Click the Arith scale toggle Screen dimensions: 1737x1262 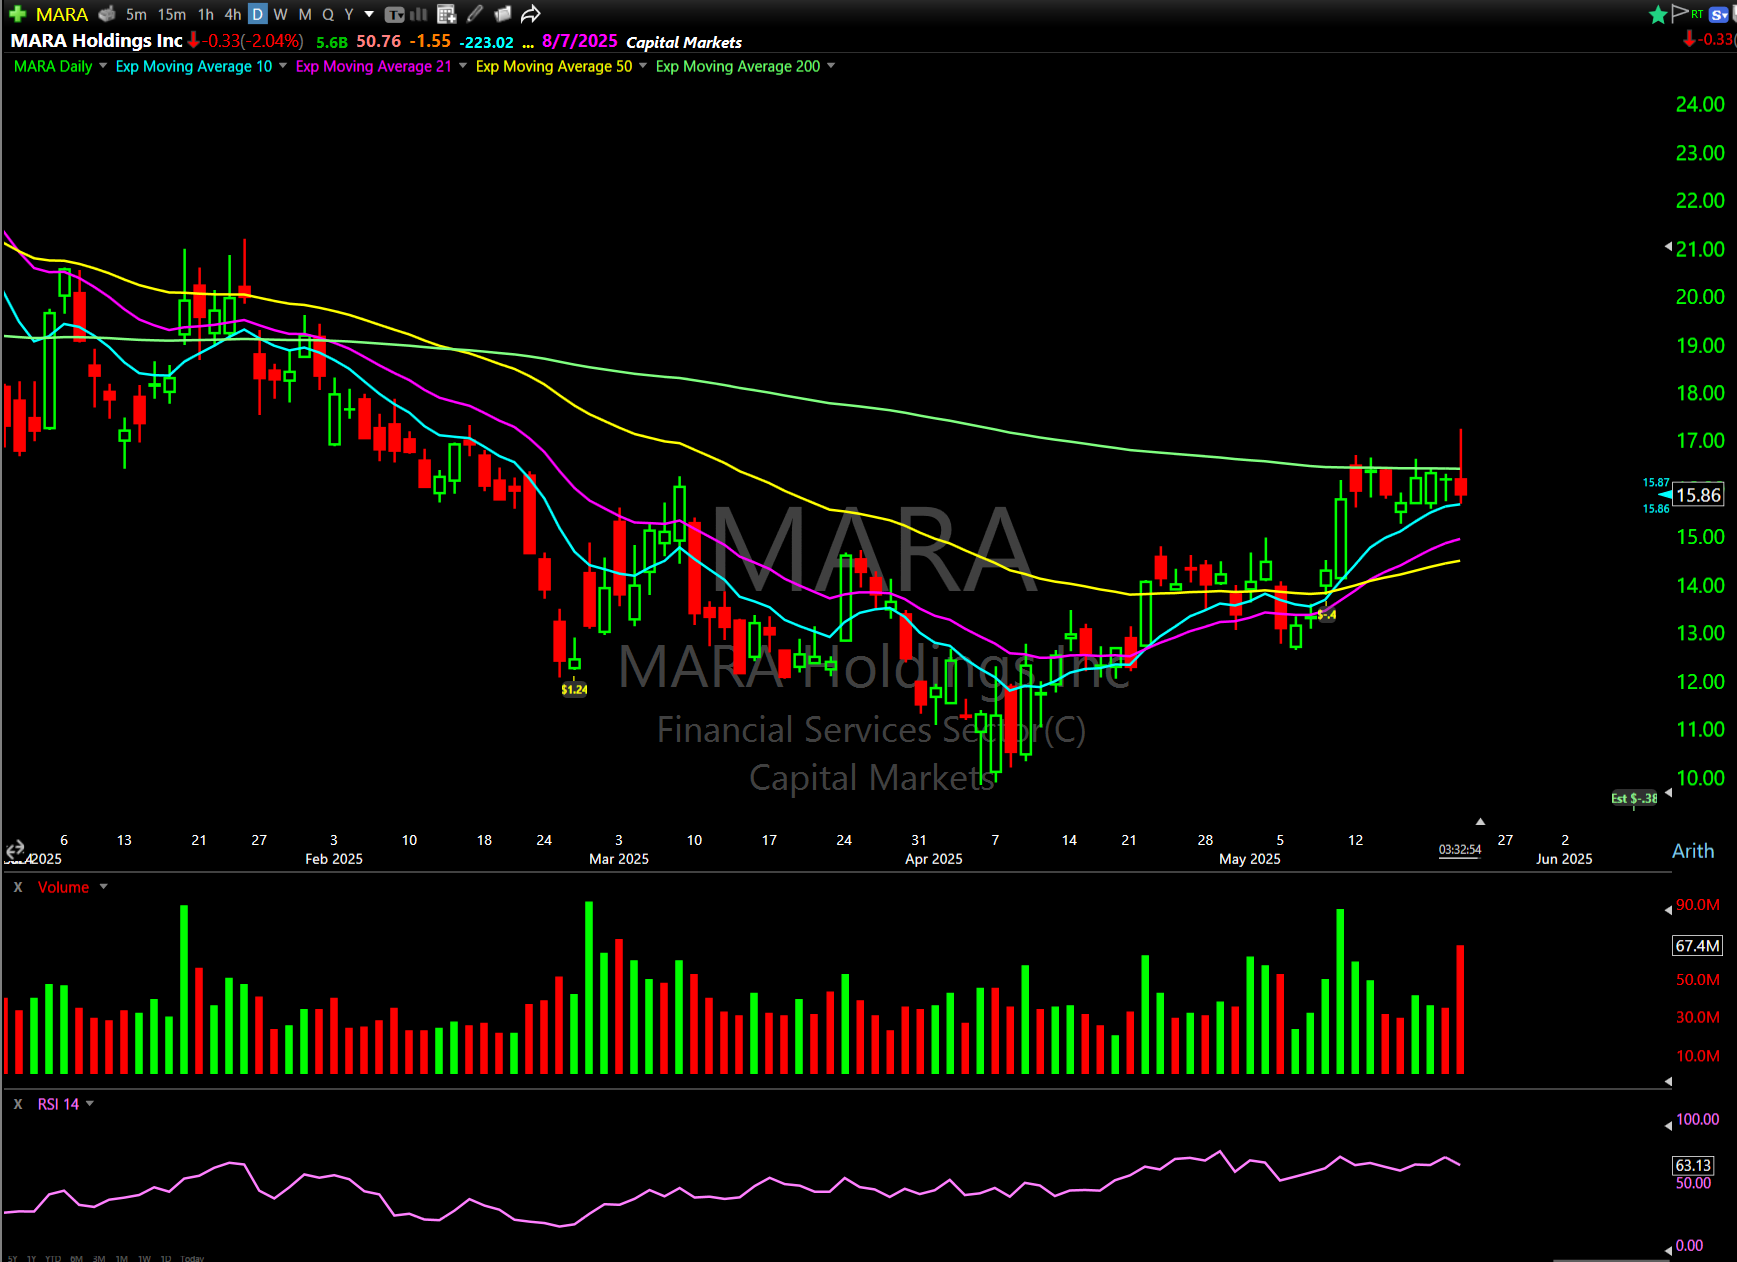(1693, 851)
